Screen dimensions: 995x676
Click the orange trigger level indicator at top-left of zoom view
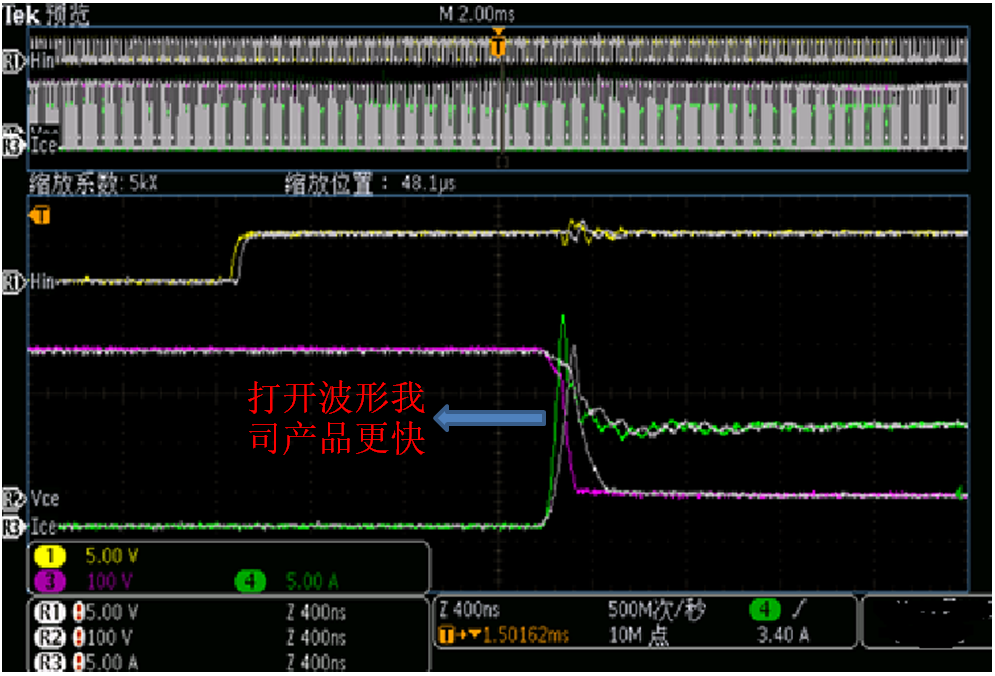(x=40, y=215)
